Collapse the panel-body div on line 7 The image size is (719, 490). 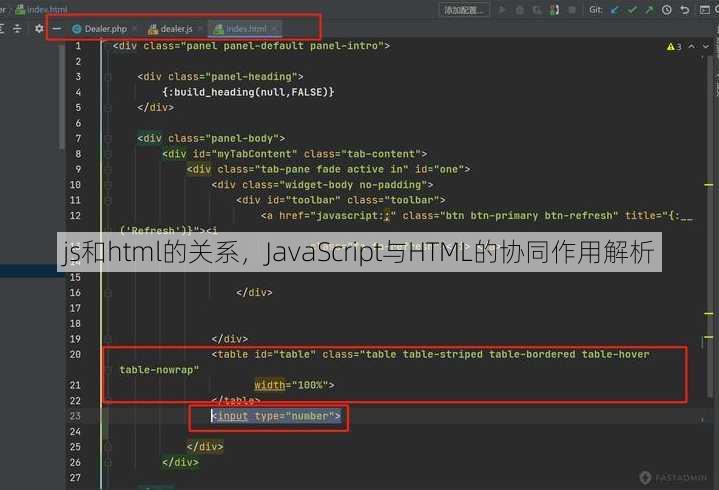click(x=108, y=138)
